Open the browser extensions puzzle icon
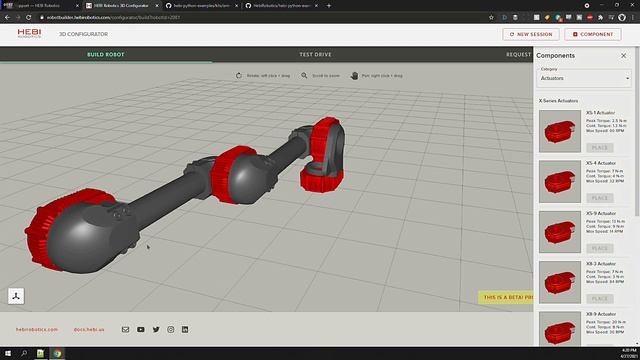This screenshot has width=640, height=360. click(600, 18)
